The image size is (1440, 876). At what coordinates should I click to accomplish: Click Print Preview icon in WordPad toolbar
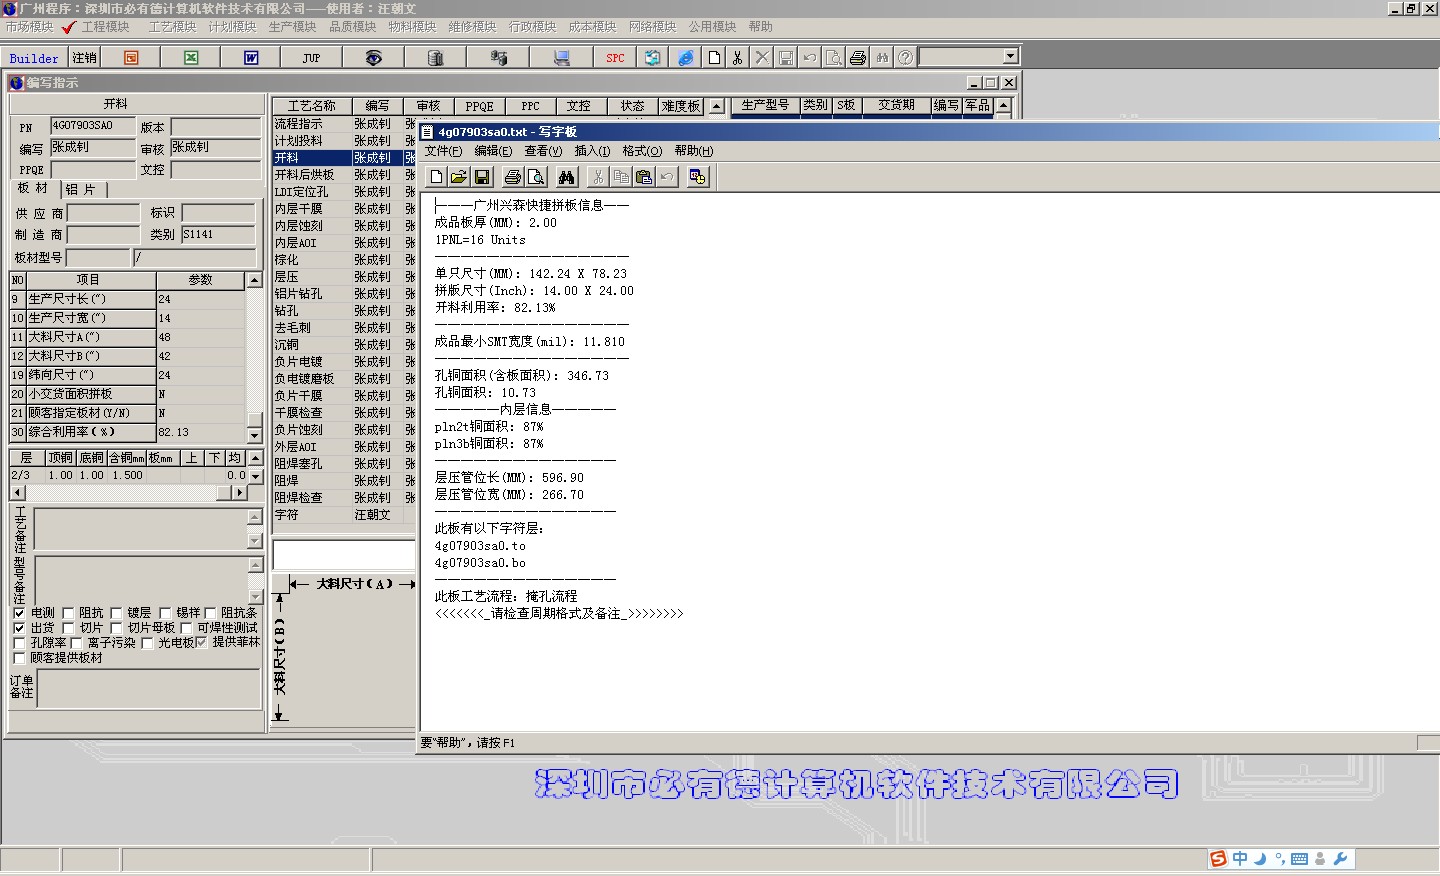pyautogui.click(x=536, y=177)
